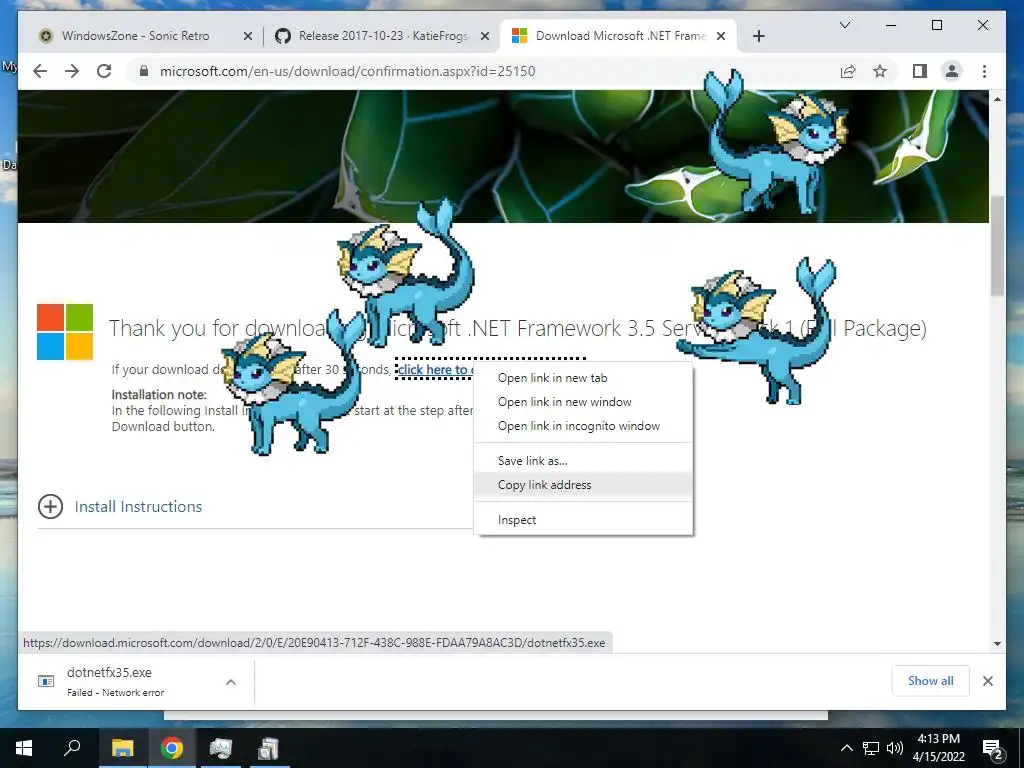Click the 'click here to' download link
Screen dimensions: 1024x768
coord(435,370)
